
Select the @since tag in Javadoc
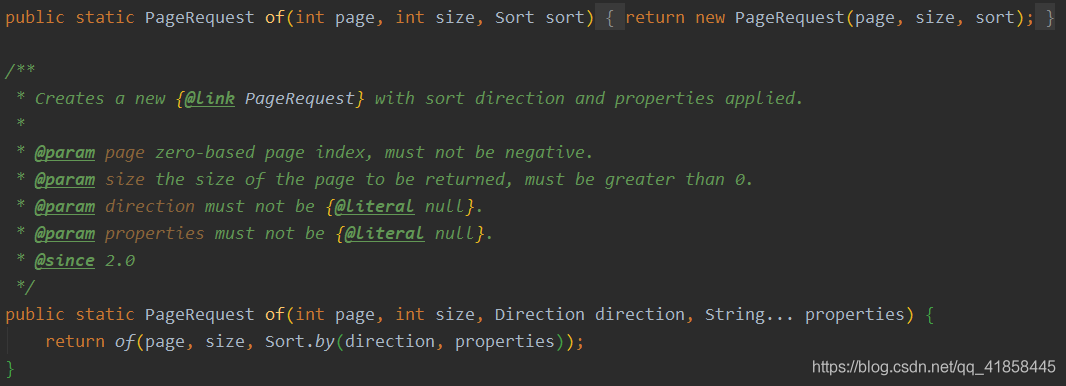click(65, 260)
